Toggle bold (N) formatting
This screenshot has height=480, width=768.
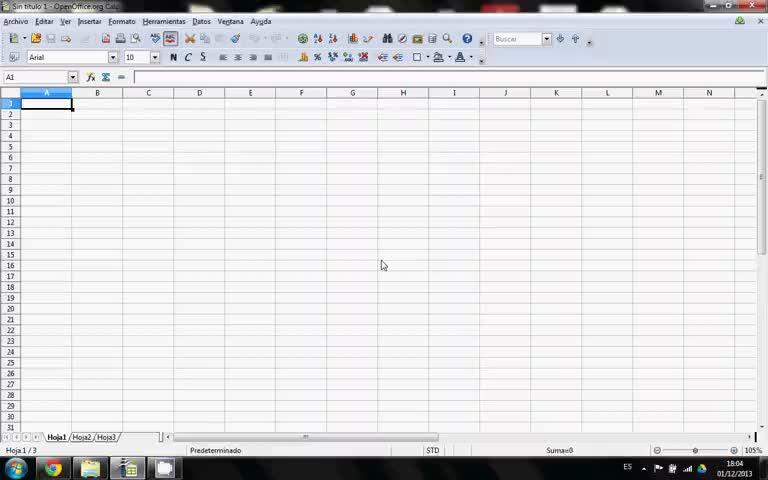[x=173, y=57]
